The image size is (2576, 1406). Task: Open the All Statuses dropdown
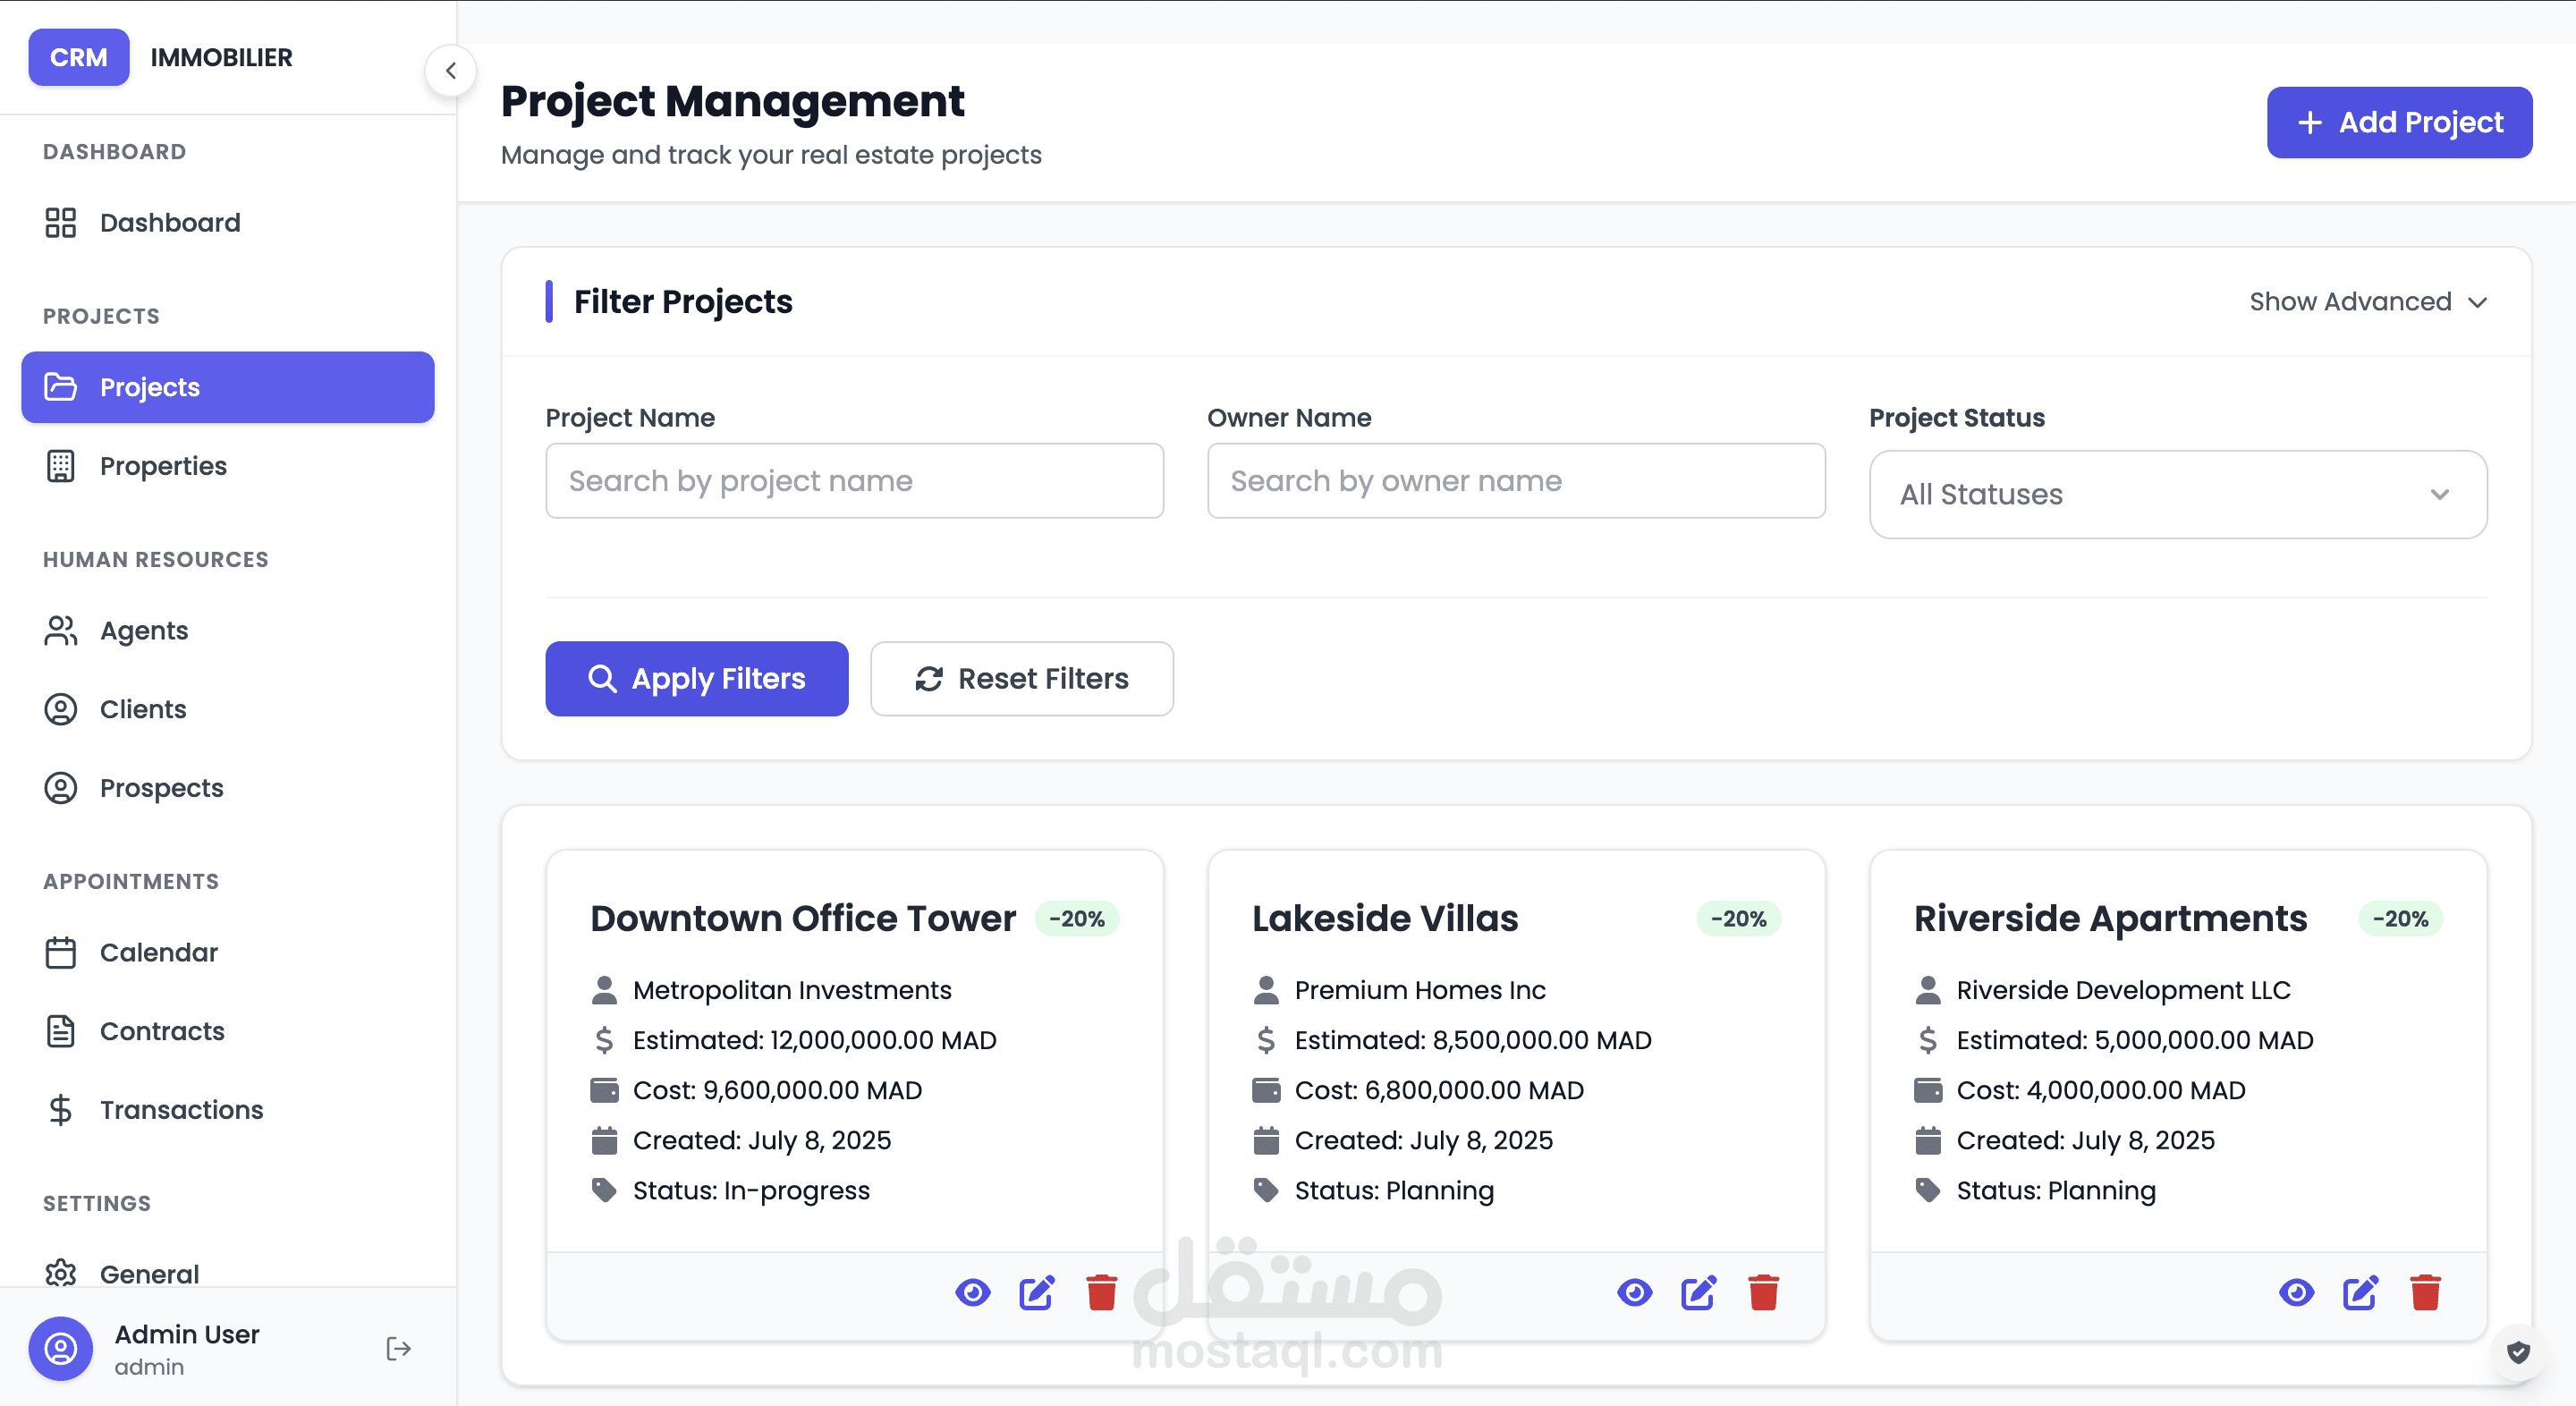pyautogui.click(x=2178, y=494)
